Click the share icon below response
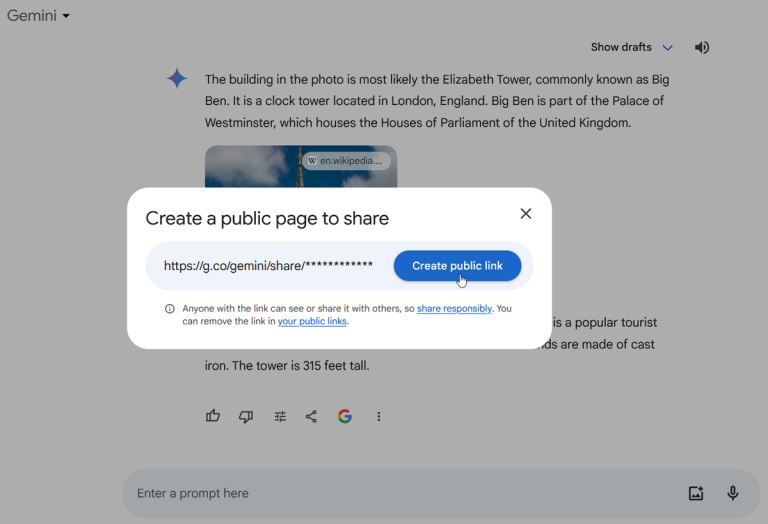Screen dimensions: 768x524 coord(311,417)
